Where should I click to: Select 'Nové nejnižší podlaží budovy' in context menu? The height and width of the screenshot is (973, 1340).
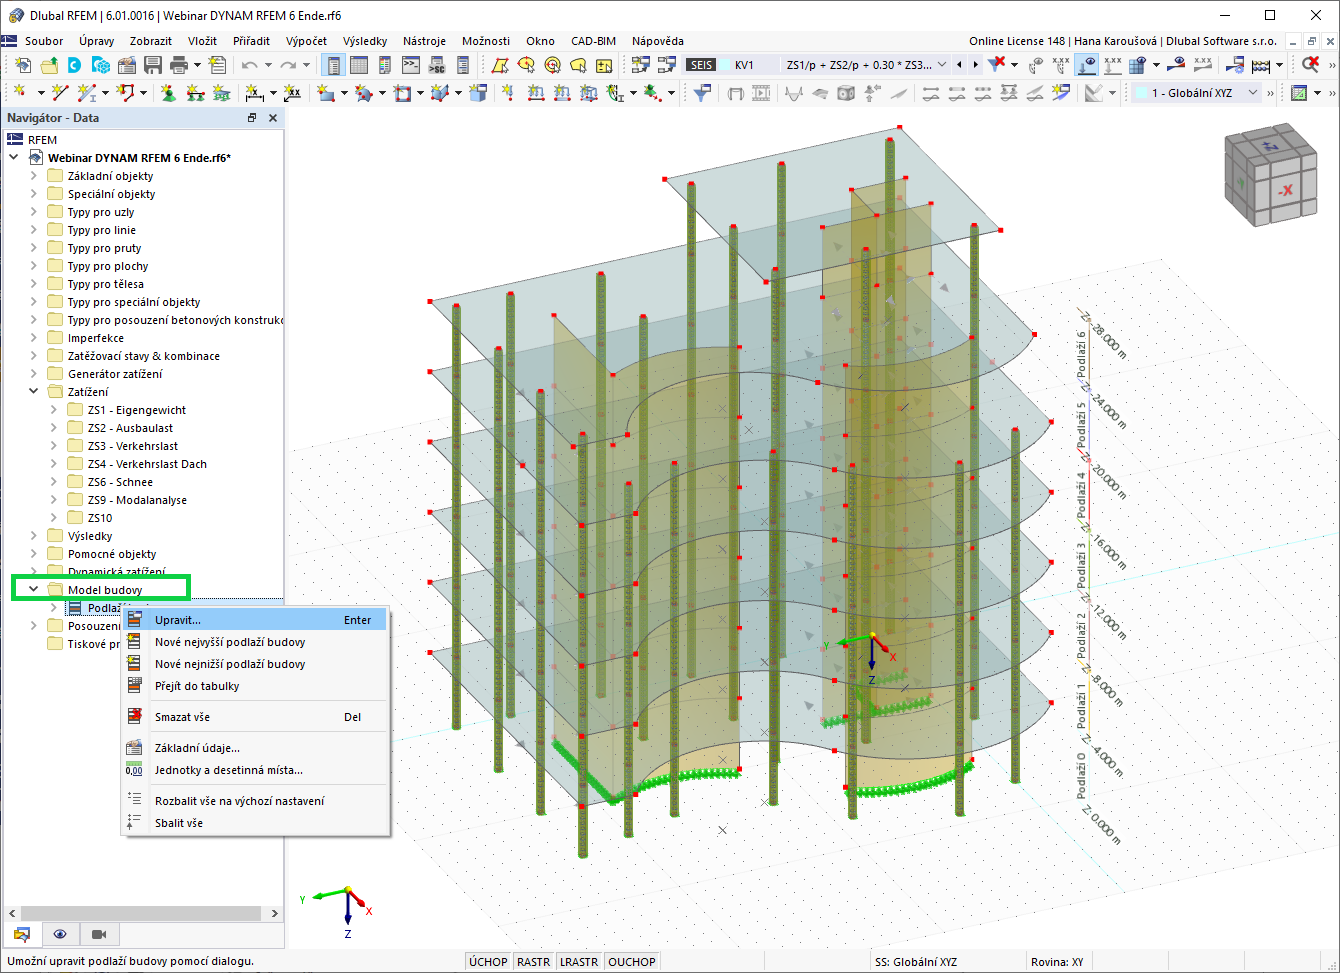(255, 664)
